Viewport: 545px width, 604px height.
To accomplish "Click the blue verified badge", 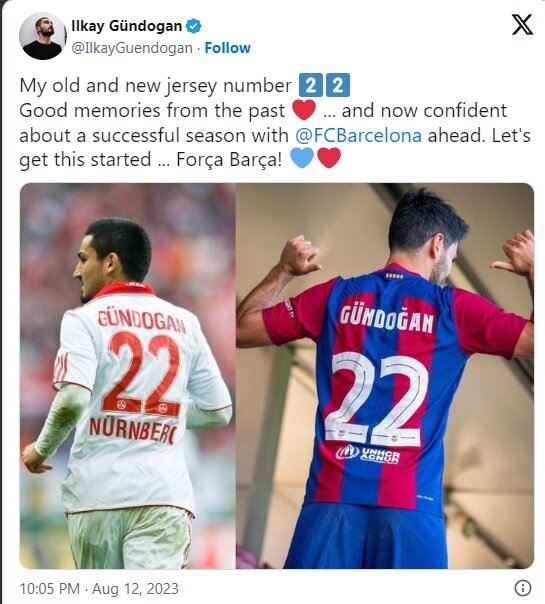I will pyautogui.click(x=193, y=26).
